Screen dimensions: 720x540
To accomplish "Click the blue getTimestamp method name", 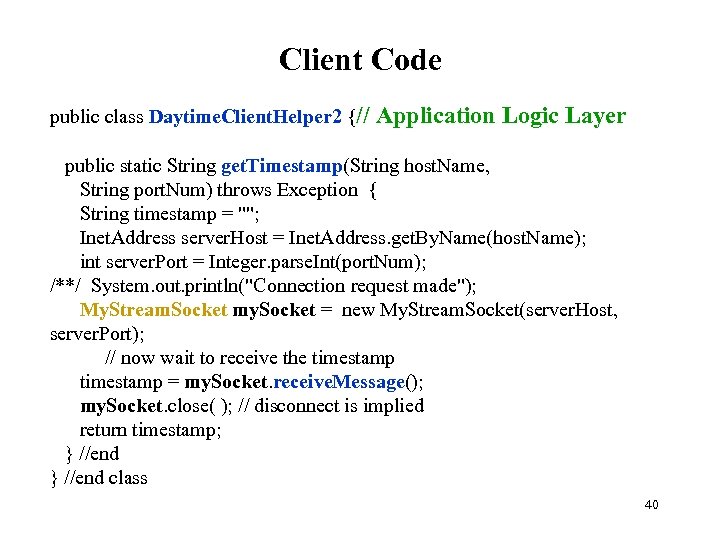I will pyautogui.click(x=282, y=166).
